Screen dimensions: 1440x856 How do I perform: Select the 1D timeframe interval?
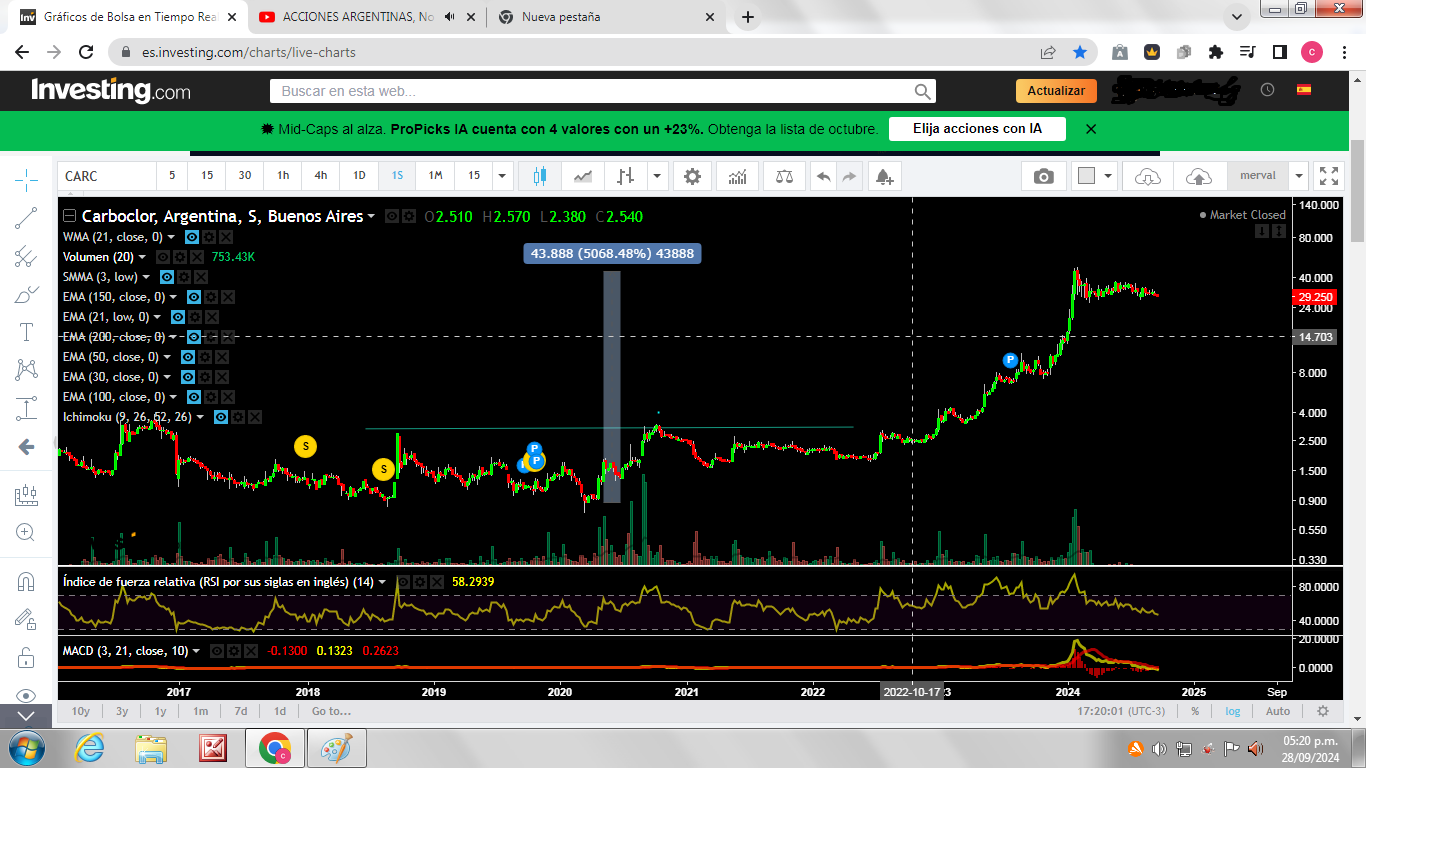point(359,176)
